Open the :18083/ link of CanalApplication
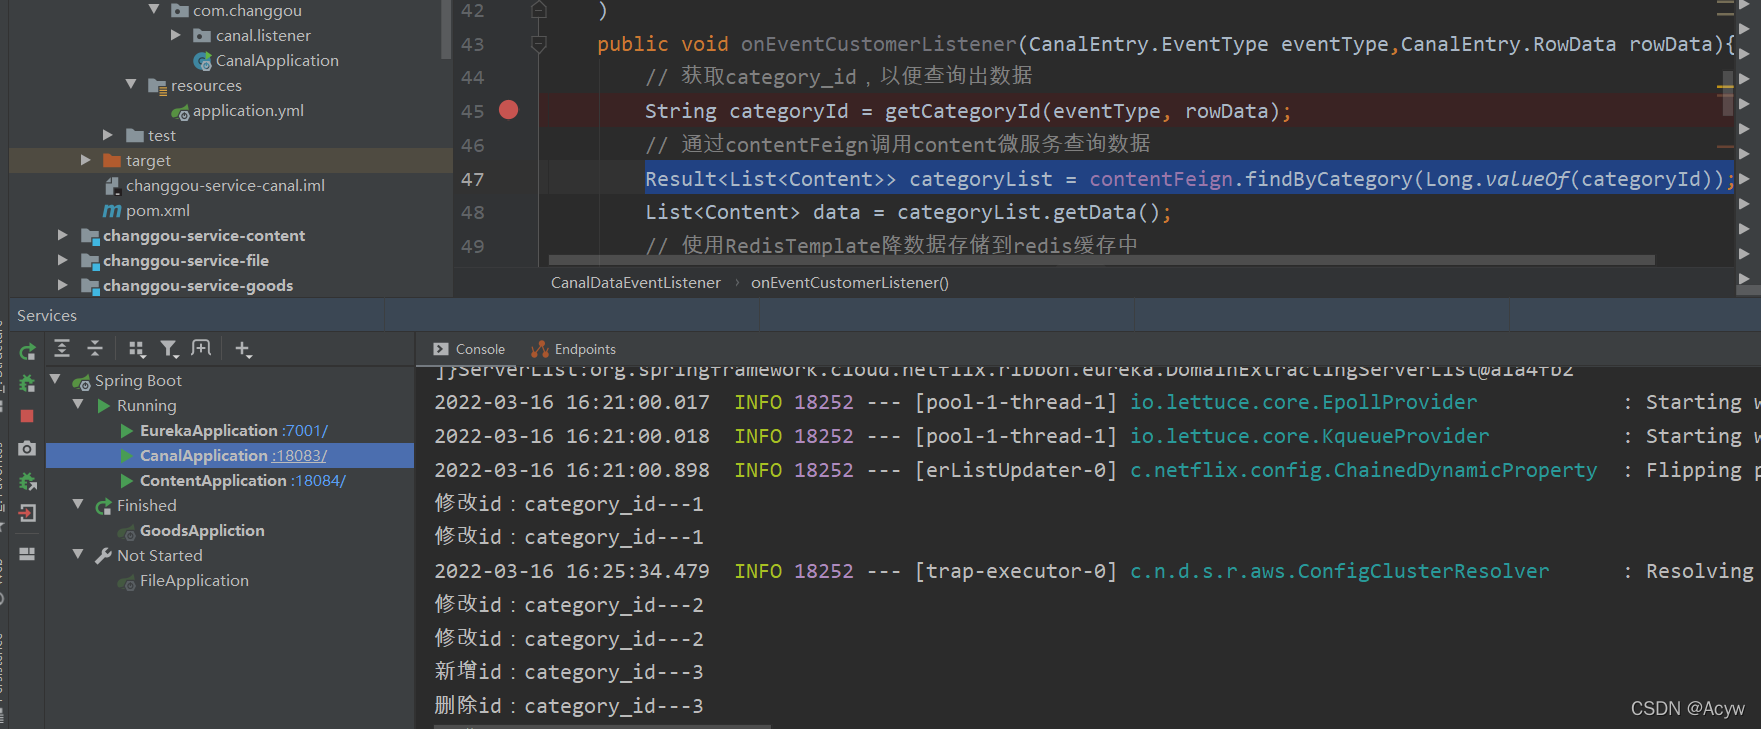1761x729 pixels. (299, 456)
